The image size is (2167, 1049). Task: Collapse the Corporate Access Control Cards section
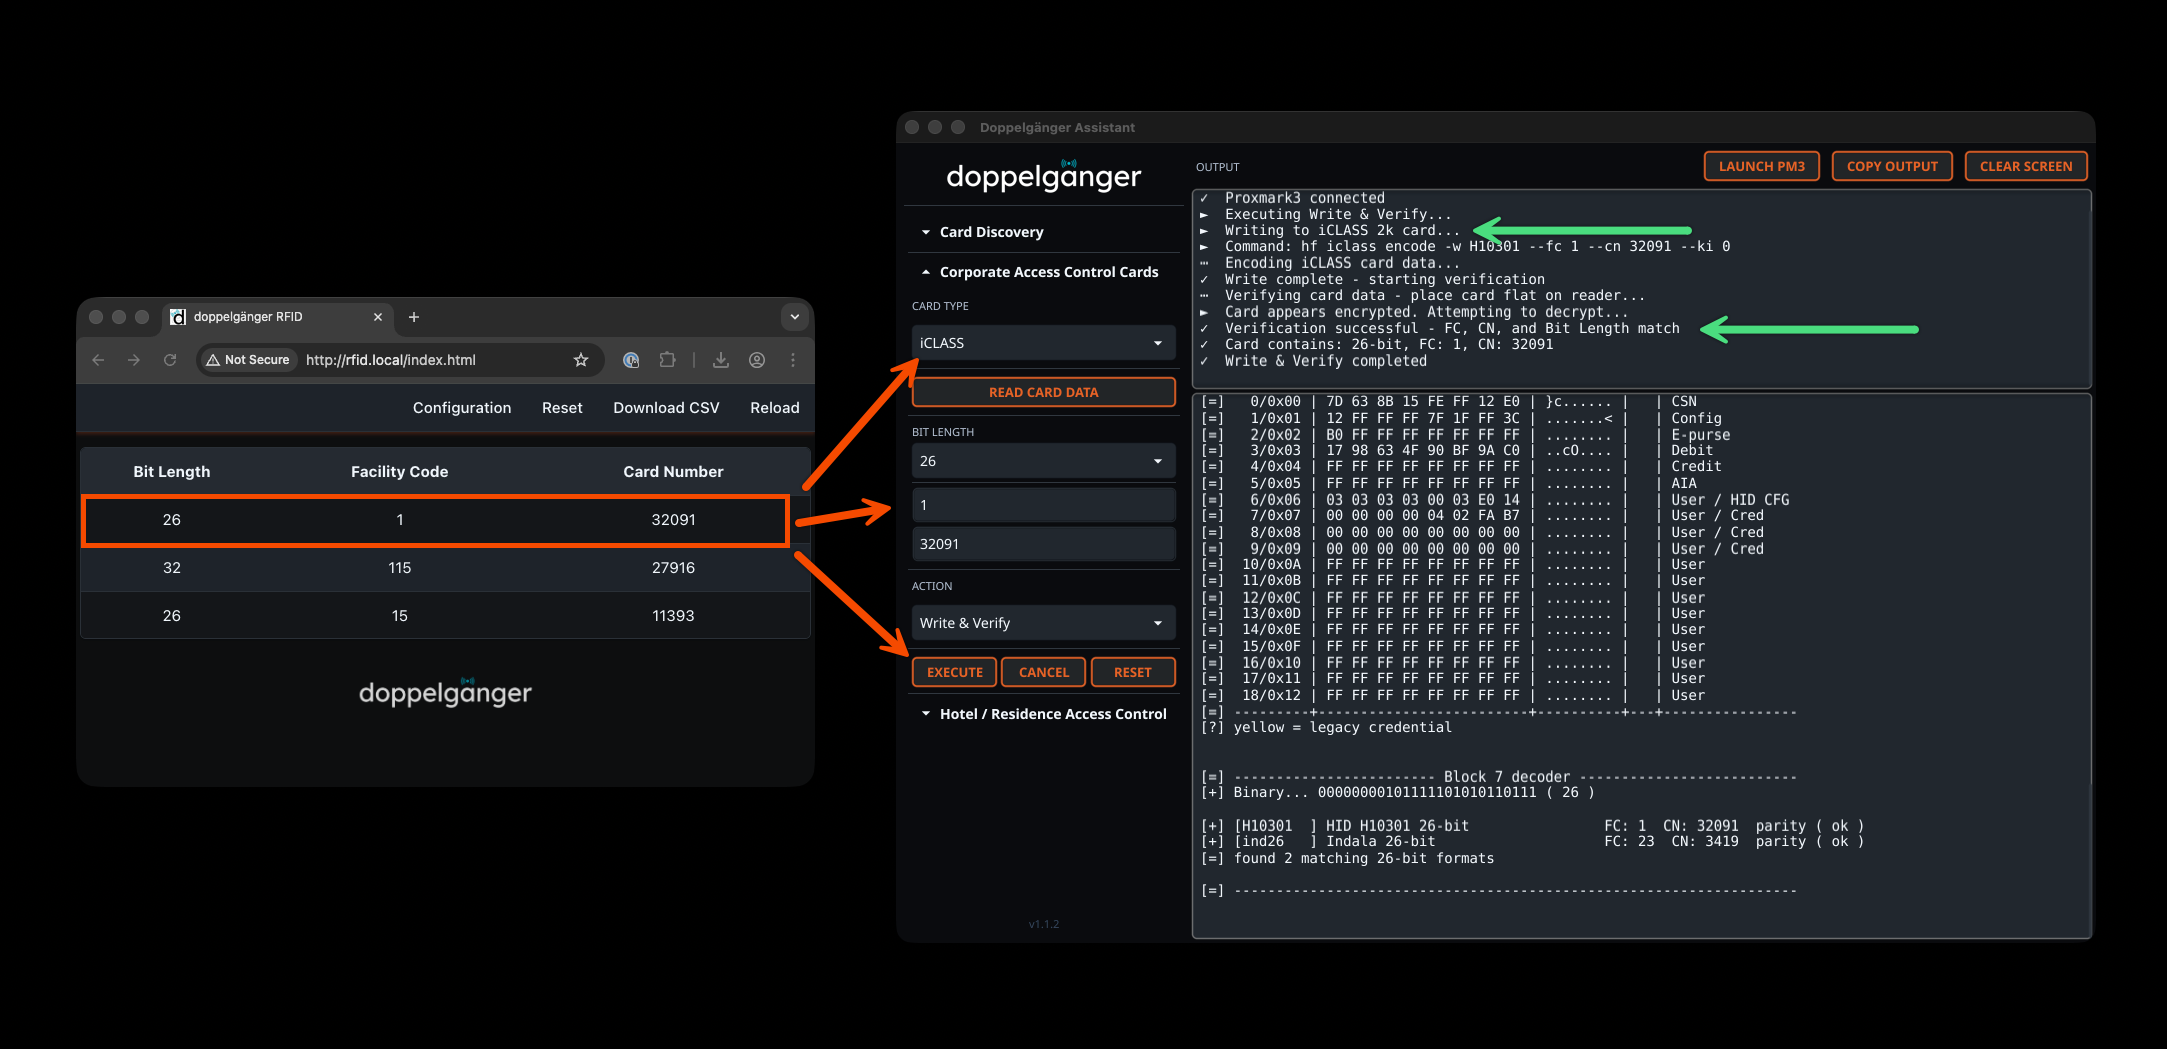point(1048,271)
